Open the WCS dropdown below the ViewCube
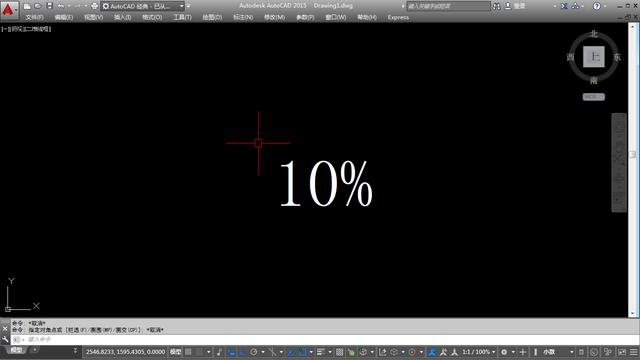 click(593, 97)
